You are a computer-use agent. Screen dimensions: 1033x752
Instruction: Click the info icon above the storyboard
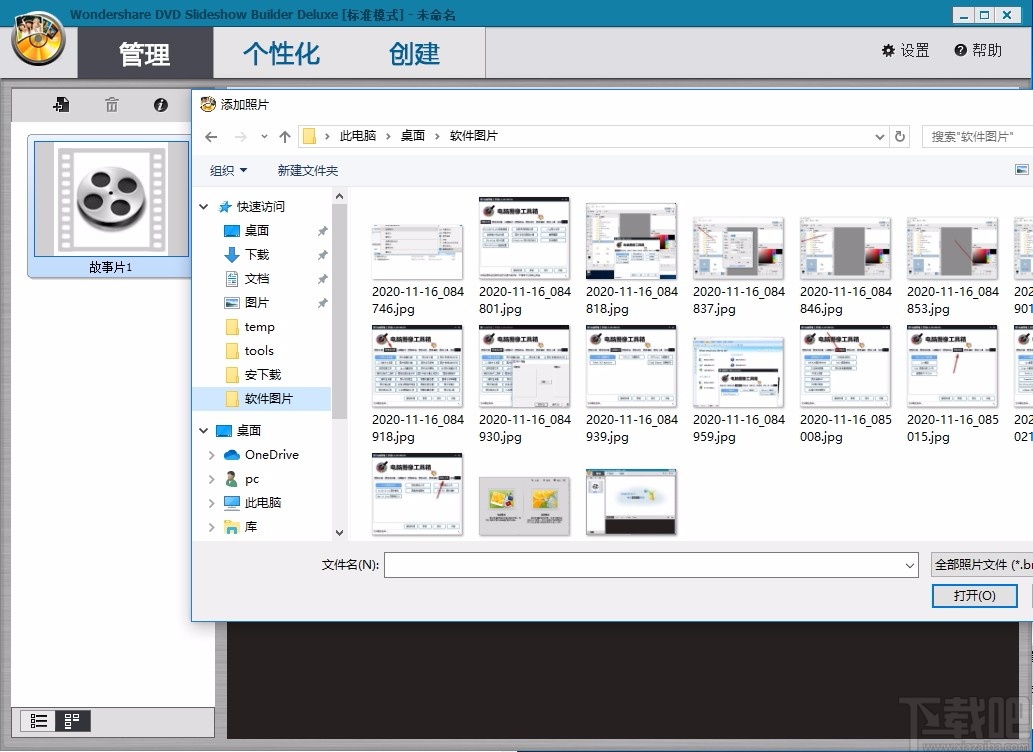coord(160,104)
